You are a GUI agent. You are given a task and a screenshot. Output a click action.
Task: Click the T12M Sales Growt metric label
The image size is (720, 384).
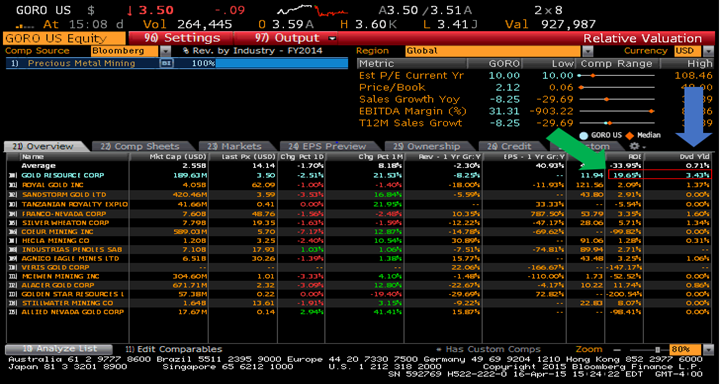pos(411,123)
